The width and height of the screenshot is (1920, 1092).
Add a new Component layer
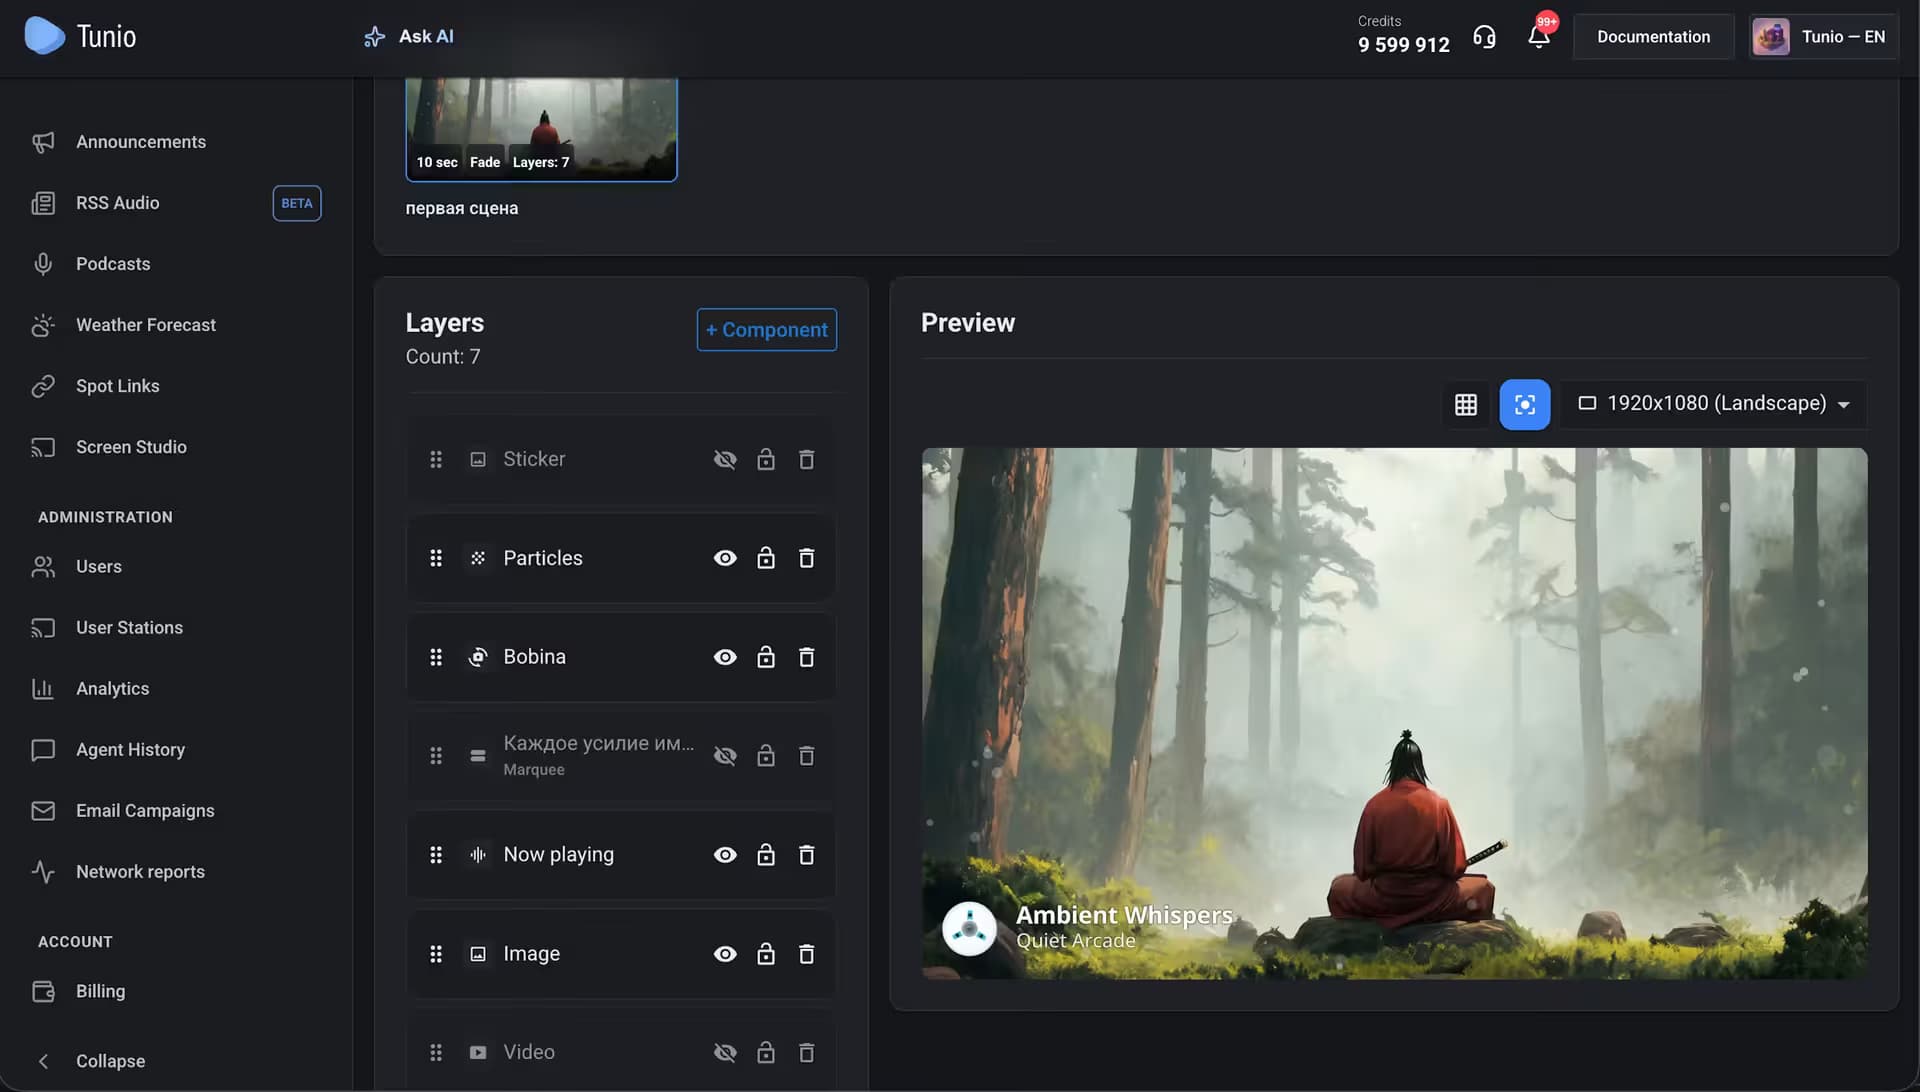point(766,330)
